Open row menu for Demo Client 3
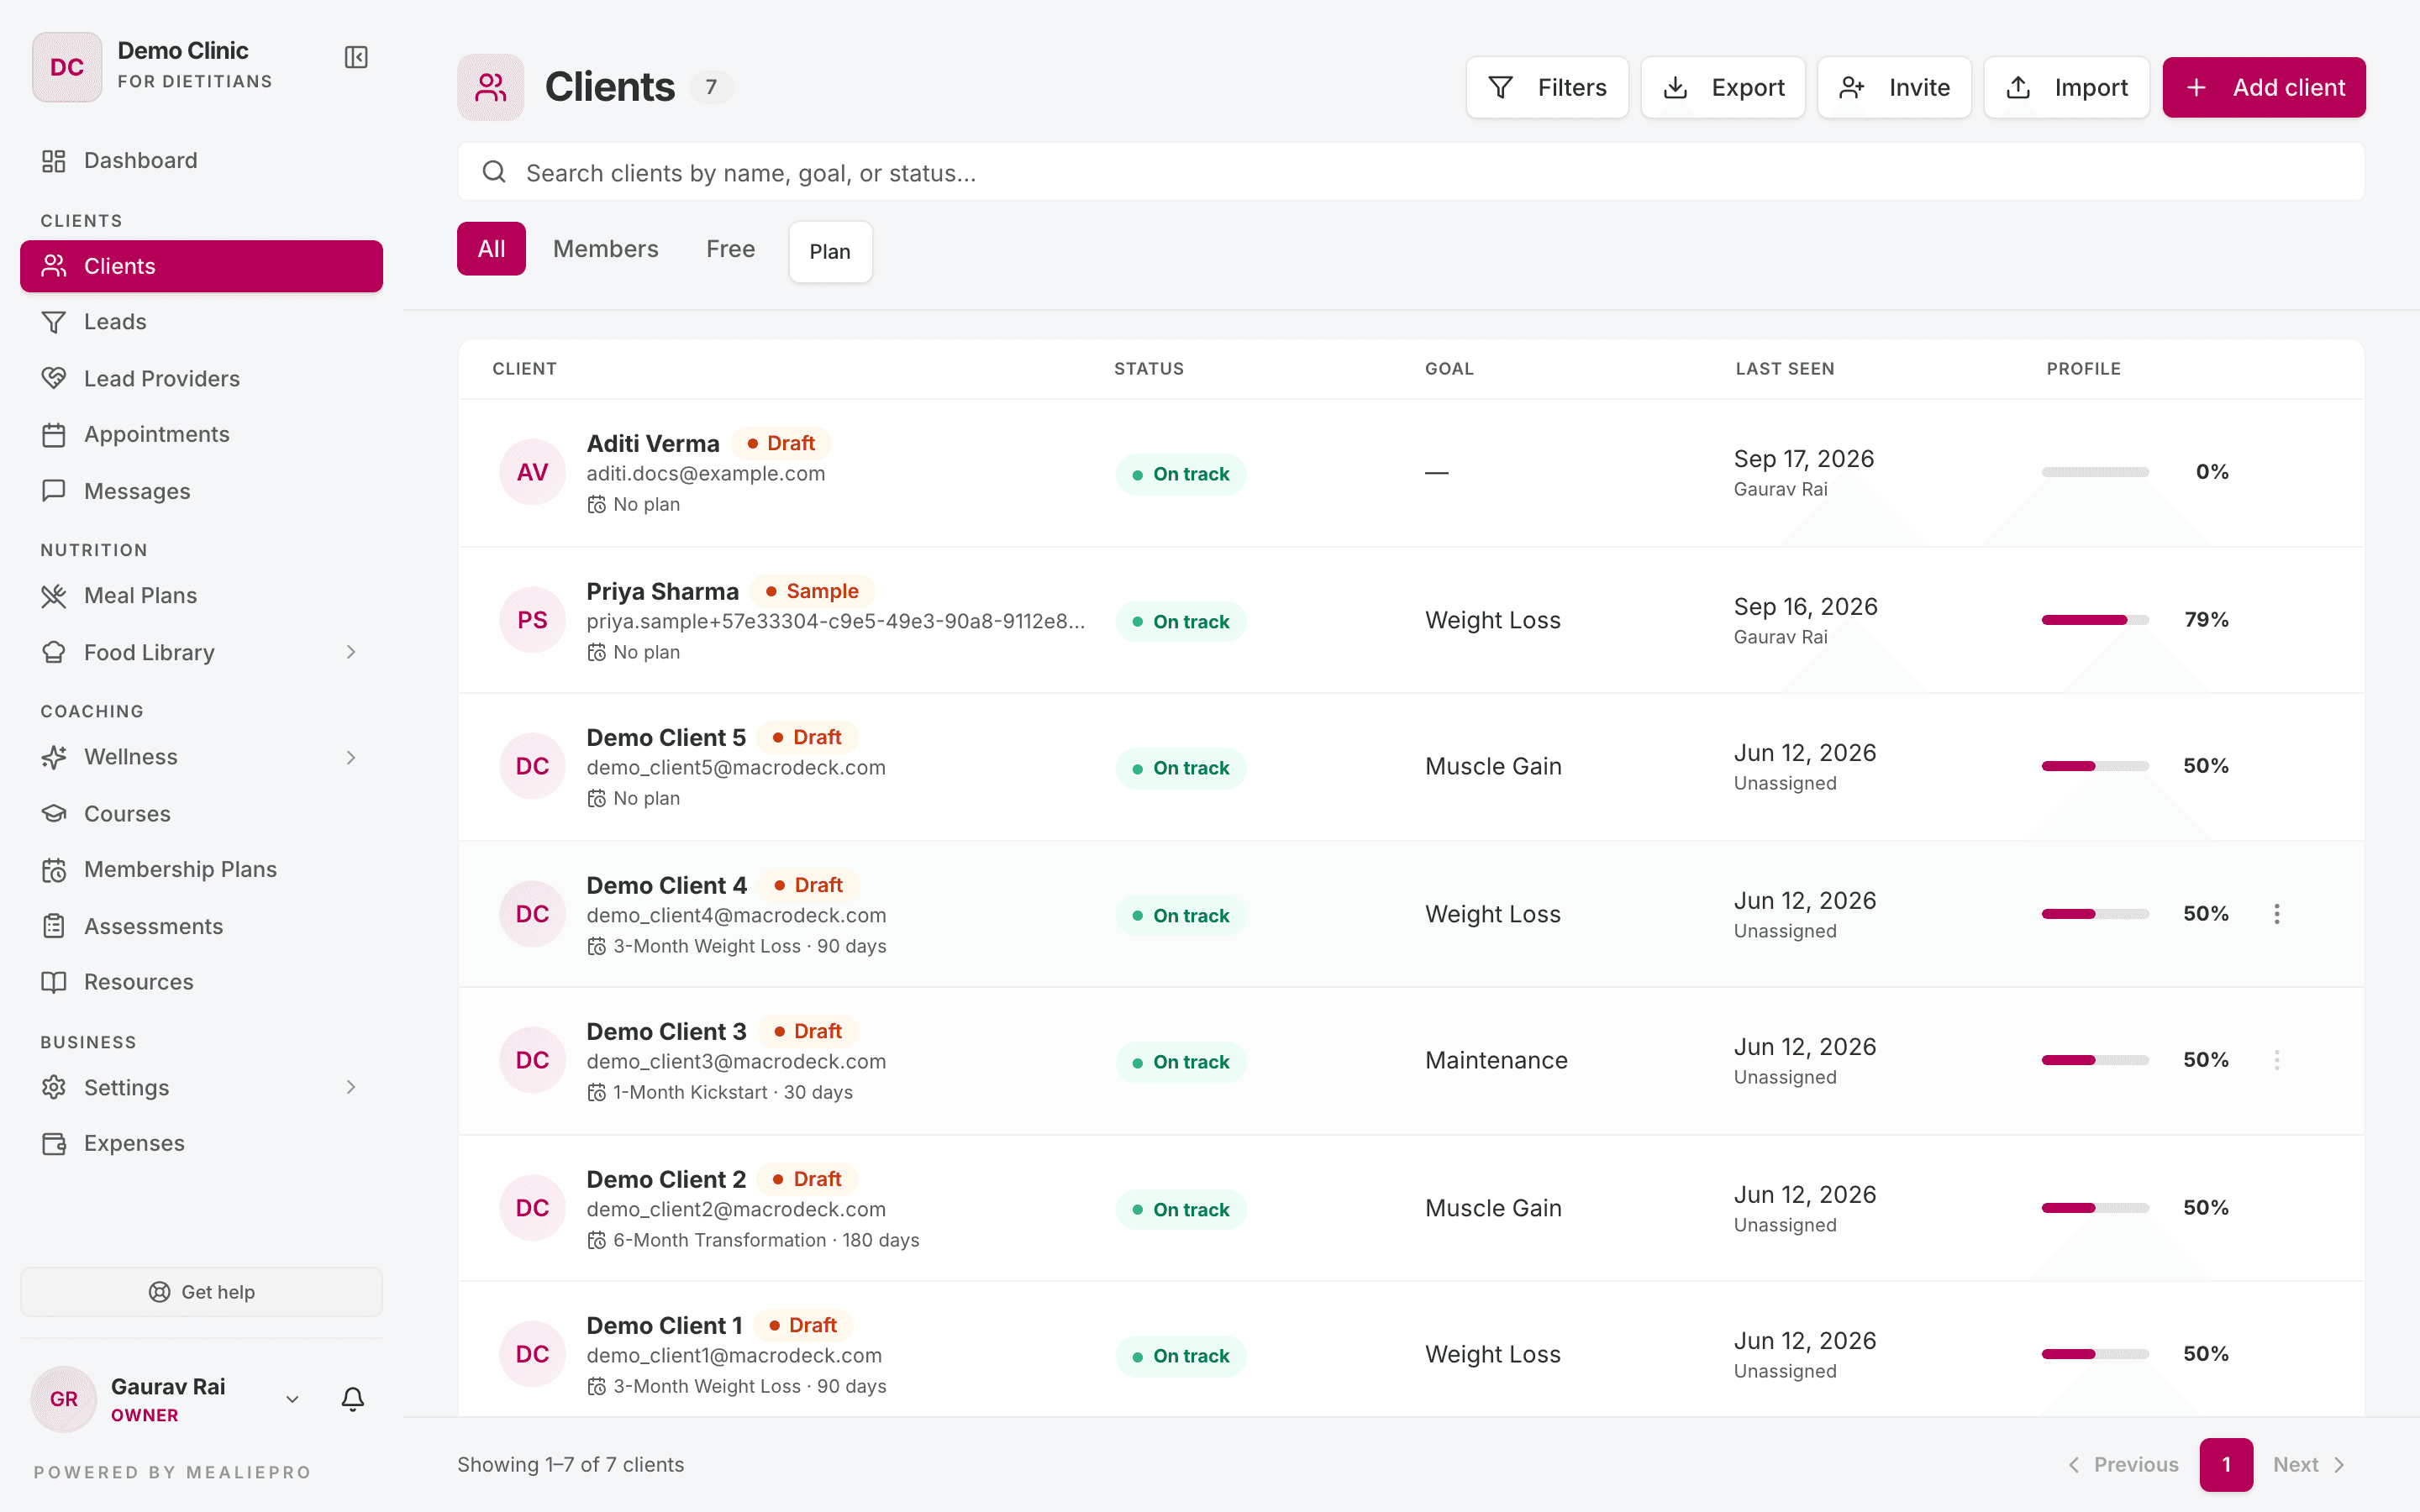The height and width of the screenshot is (1512, 2420). pyautogui.click(x=2277, y=1060)
